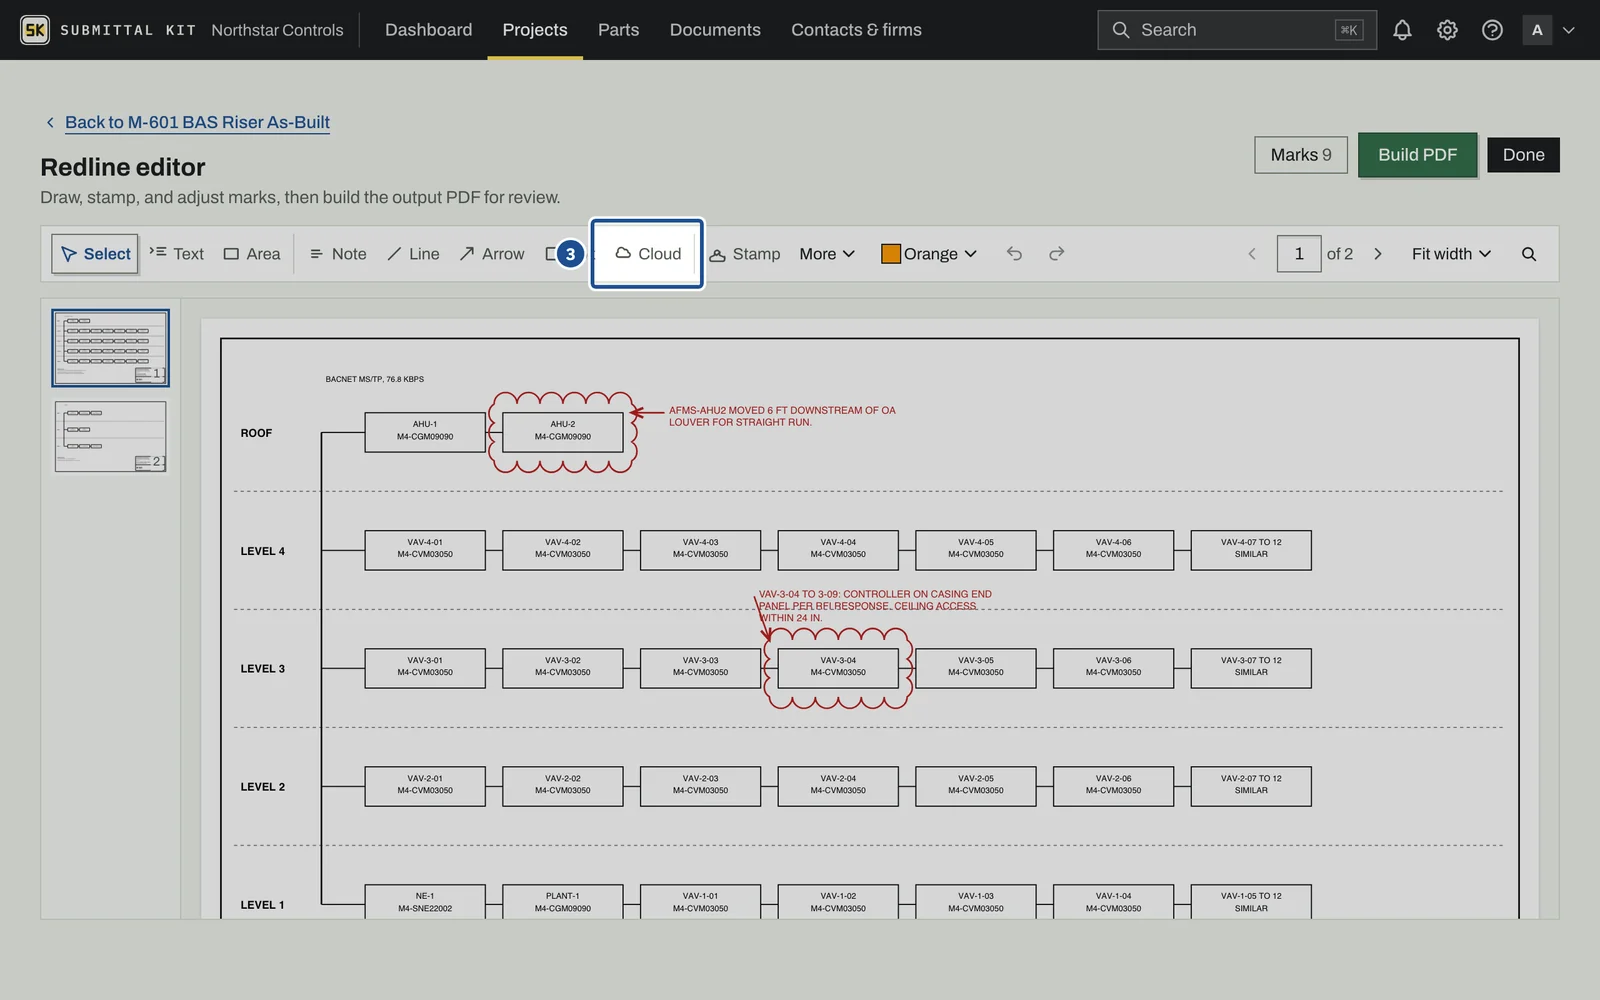Open the help icon

[1492, 30]
